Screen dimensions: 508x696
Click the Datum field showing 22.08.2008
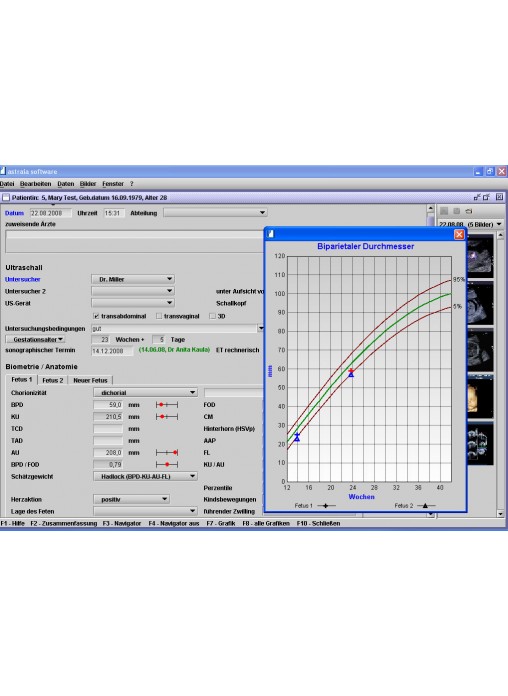click(51, 213)
